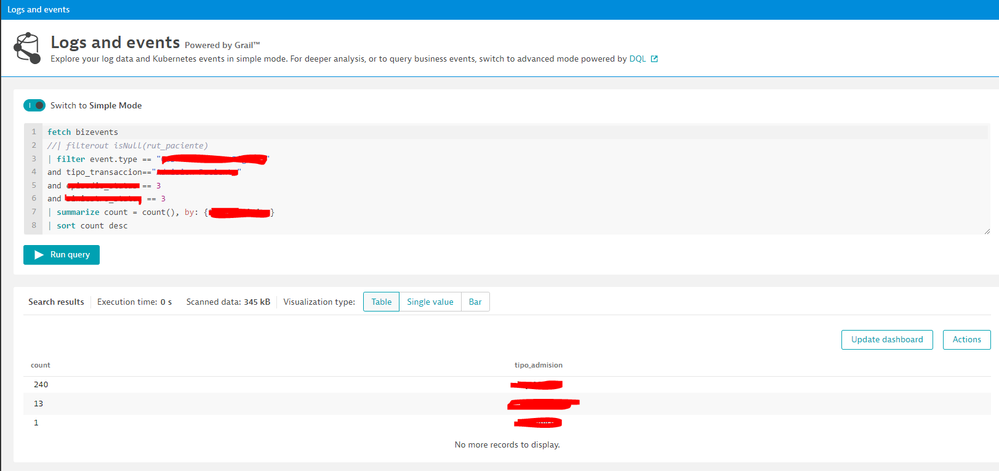999x471 pixels.
Task: Select the Table visualization type
Action: 381,302
